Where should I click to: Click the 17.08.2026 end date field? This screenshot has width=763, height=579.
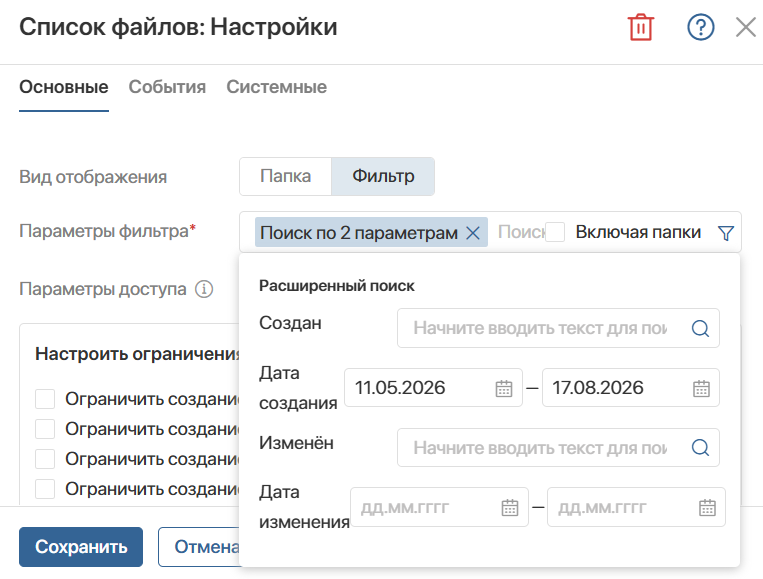pyautogui.click(x=631, y=388)
